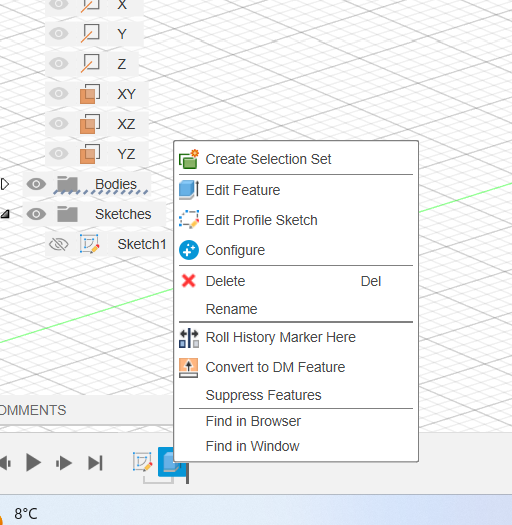This screenshot has height=525, width=512.
Task: Click the Edit Feature extrude icon
Action: point(189,190)
